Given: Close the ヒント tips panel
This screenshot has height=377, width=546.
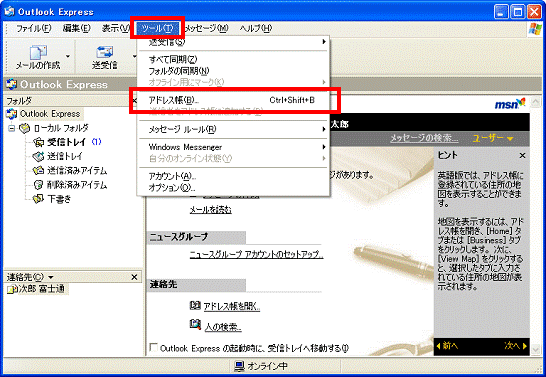Looking at the screenshot, I should point(522,156).
